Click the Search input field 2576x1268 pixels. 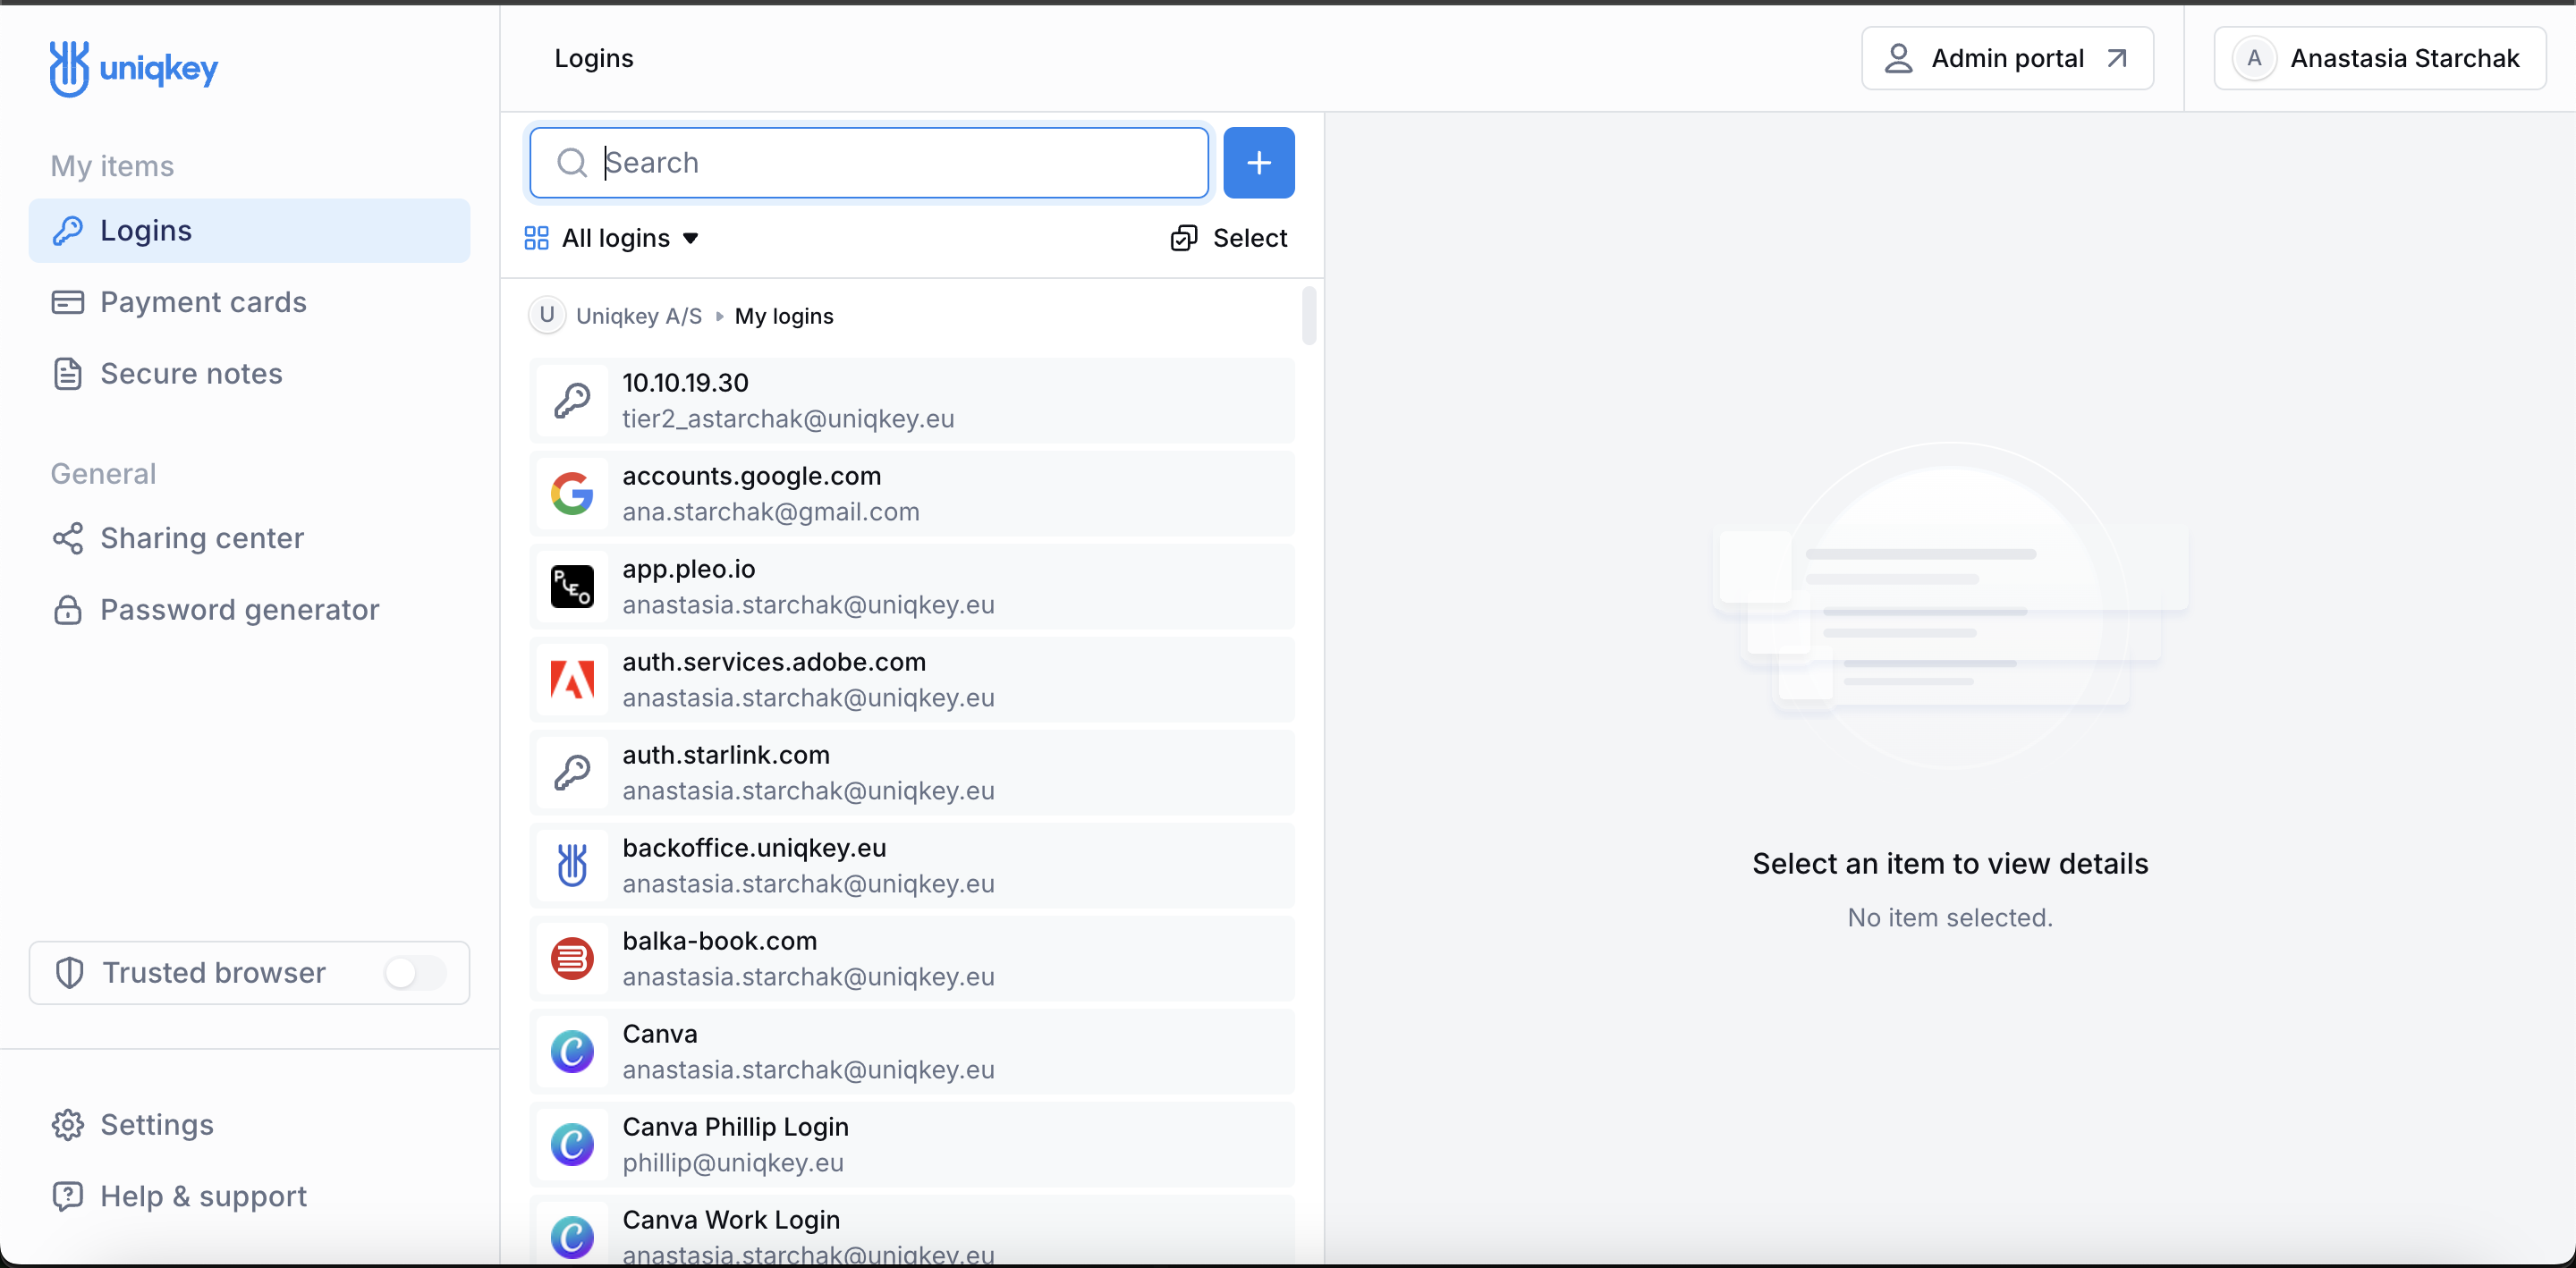point(868,163)
